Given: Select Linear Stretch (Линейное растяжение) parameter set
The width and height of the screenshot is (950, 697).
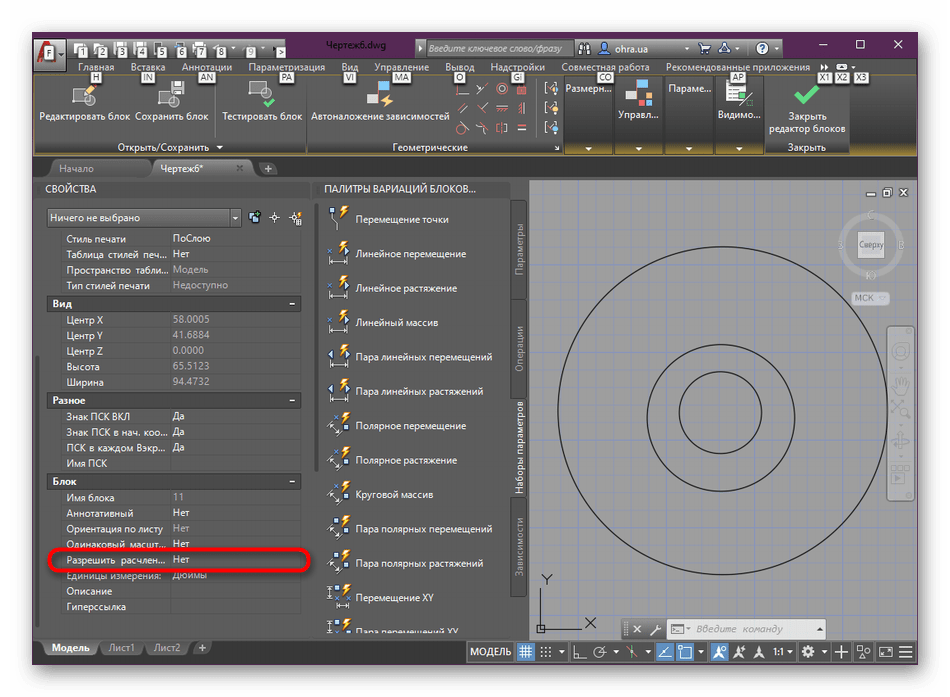Looking at the screenshot, I should point(406,289).
